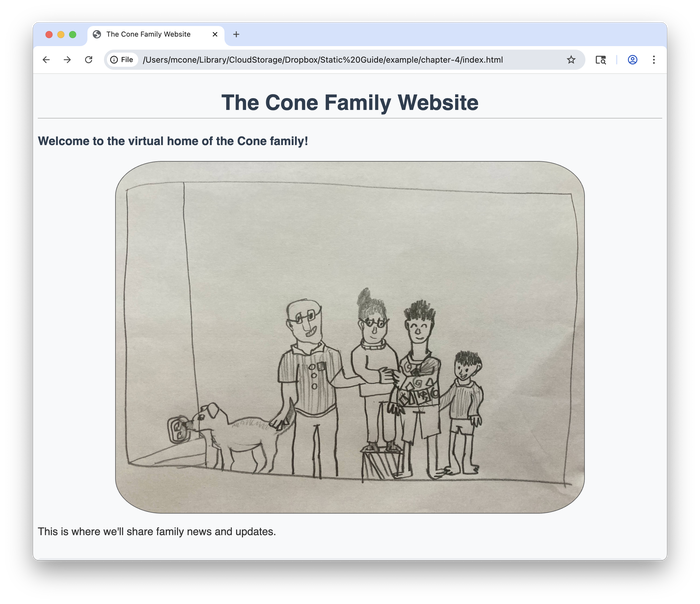Screen dimensions: 700x604
Task: Click The Cone Family Website heading
Action: coord(350,103)
